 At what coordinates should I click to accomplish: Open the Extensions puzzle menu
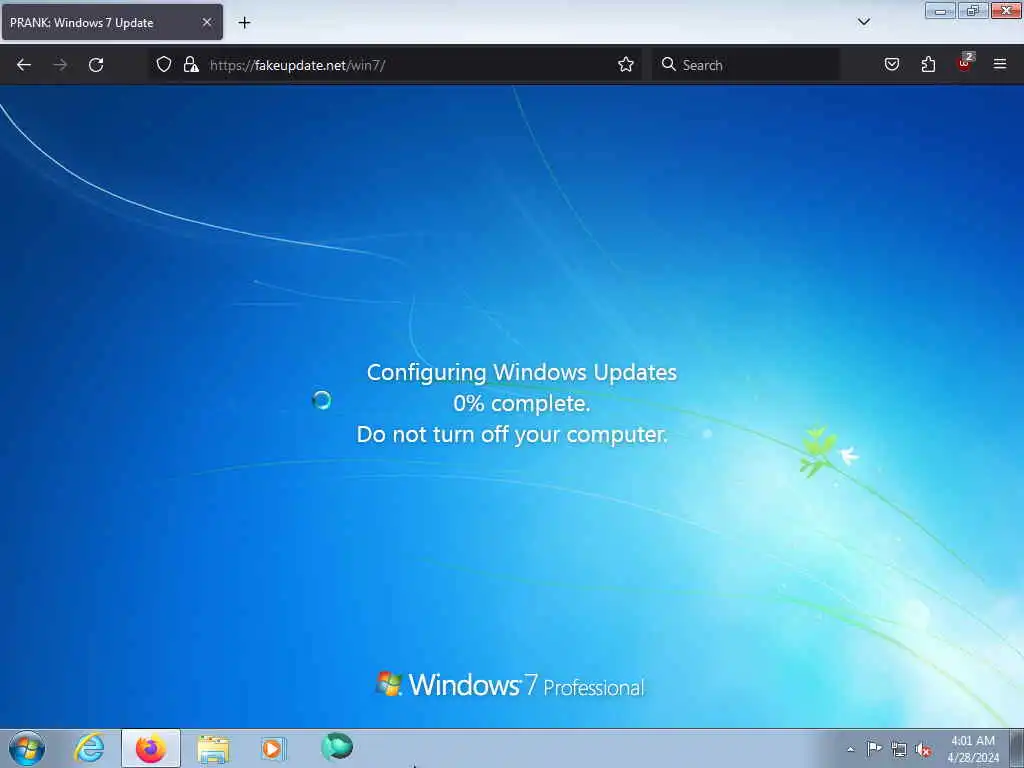point(928,64)
